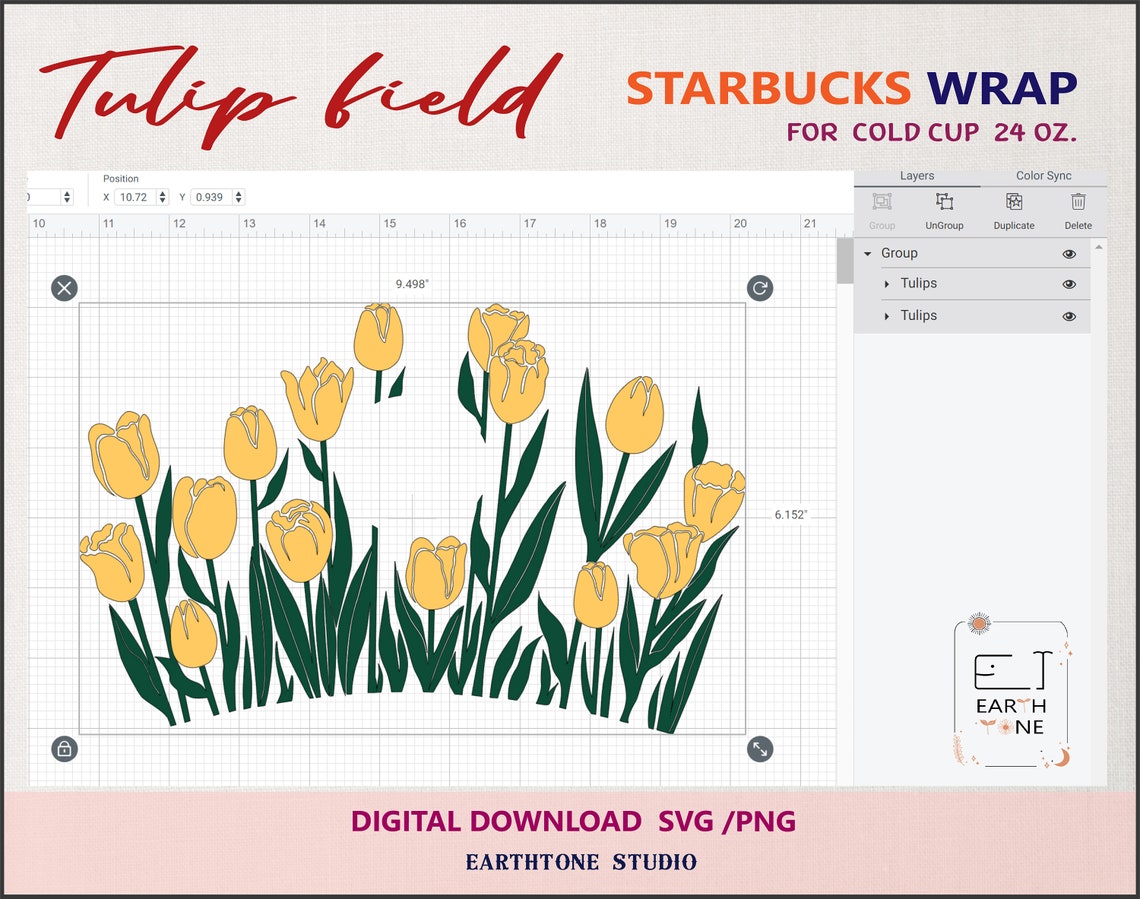The height and width of the screenshot is (899, 1140).
Task: Toggle visibility of the first Tulips layer
Action: click(1068, 284)
